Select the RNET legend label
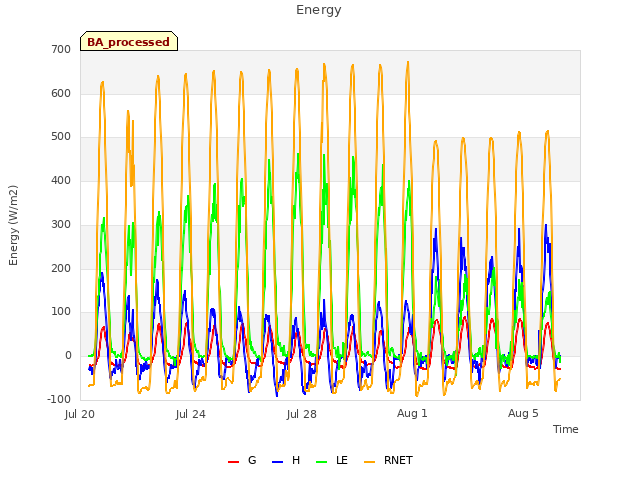Screen dimensions: 640x480 click(x=398, y=460)
